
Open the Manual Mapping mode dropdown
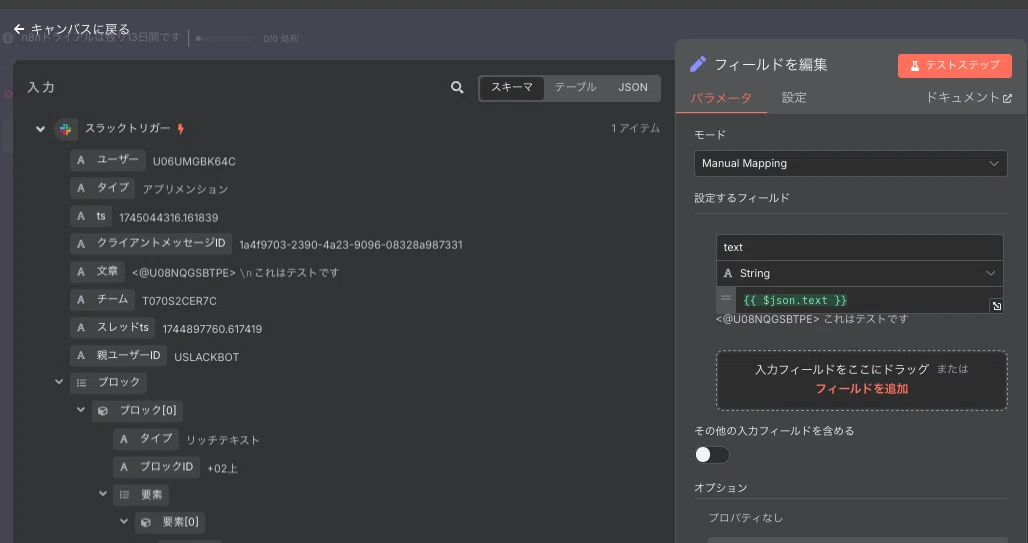click(850, 163)
